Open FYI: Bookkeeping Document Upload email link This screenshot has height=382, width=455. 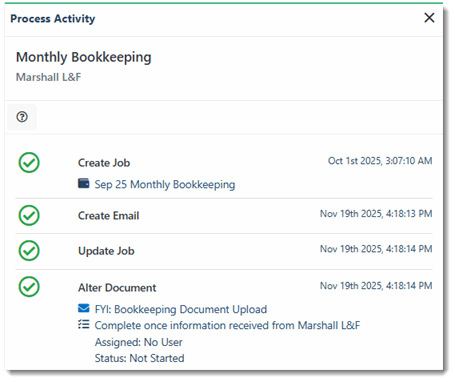[x=181, y=309]
